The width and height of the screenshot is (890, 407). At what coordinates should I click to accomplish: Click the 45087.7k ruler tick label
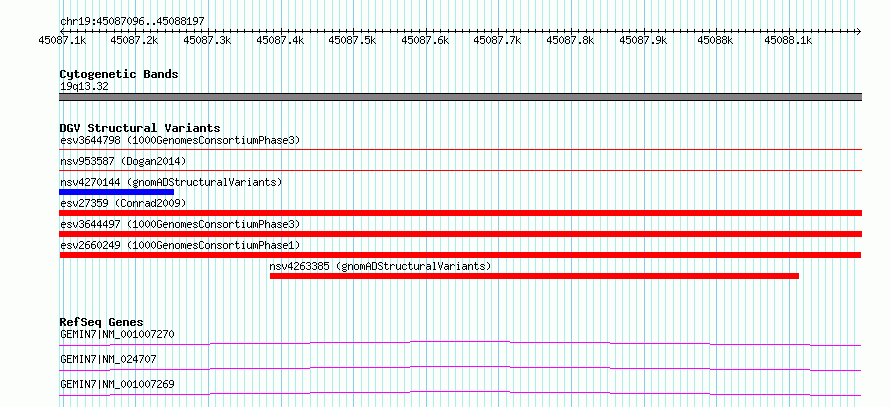(x=498, y=40)
